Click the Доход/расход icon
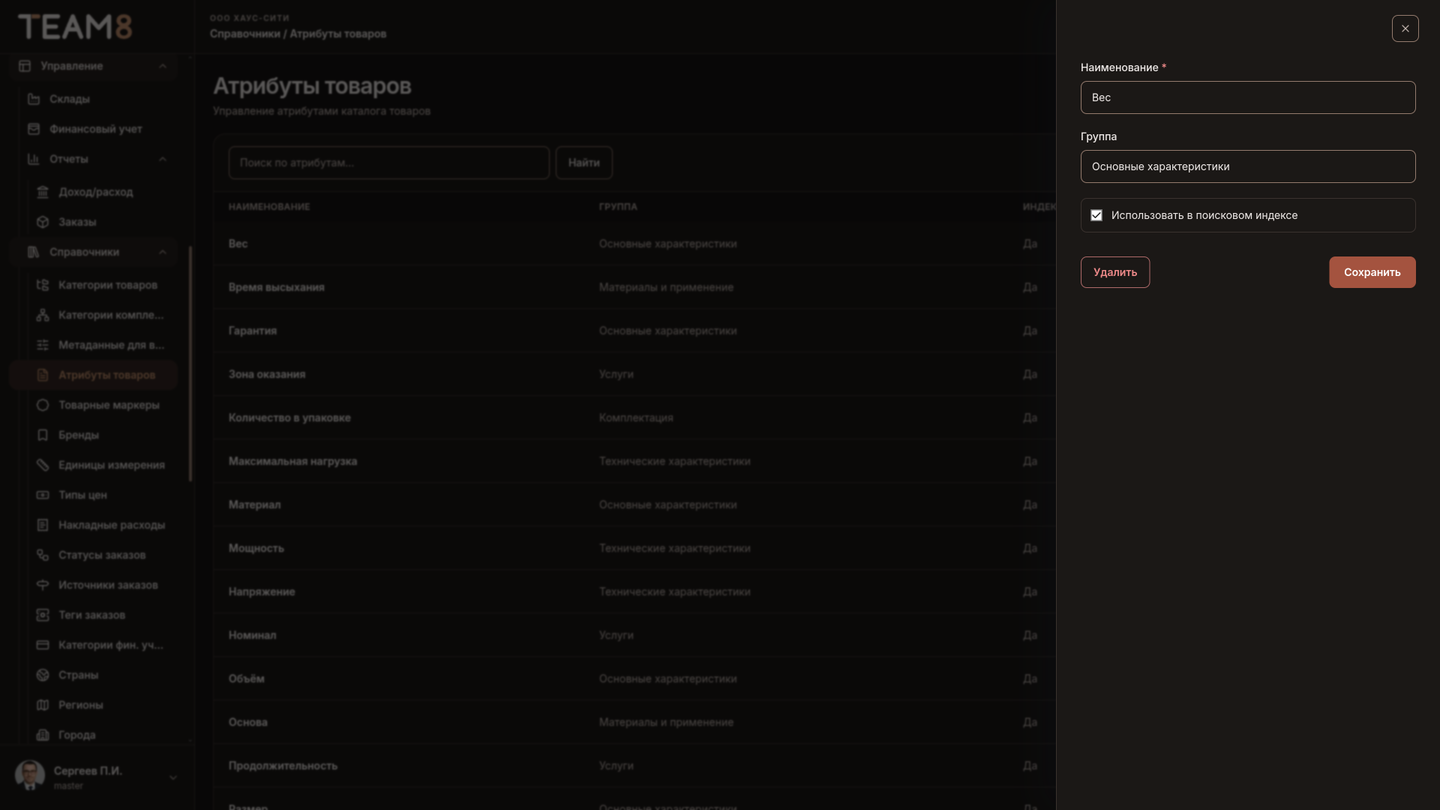Viewport: 1440px width, 810px height. pyautogui.click(x=42, y=192)
